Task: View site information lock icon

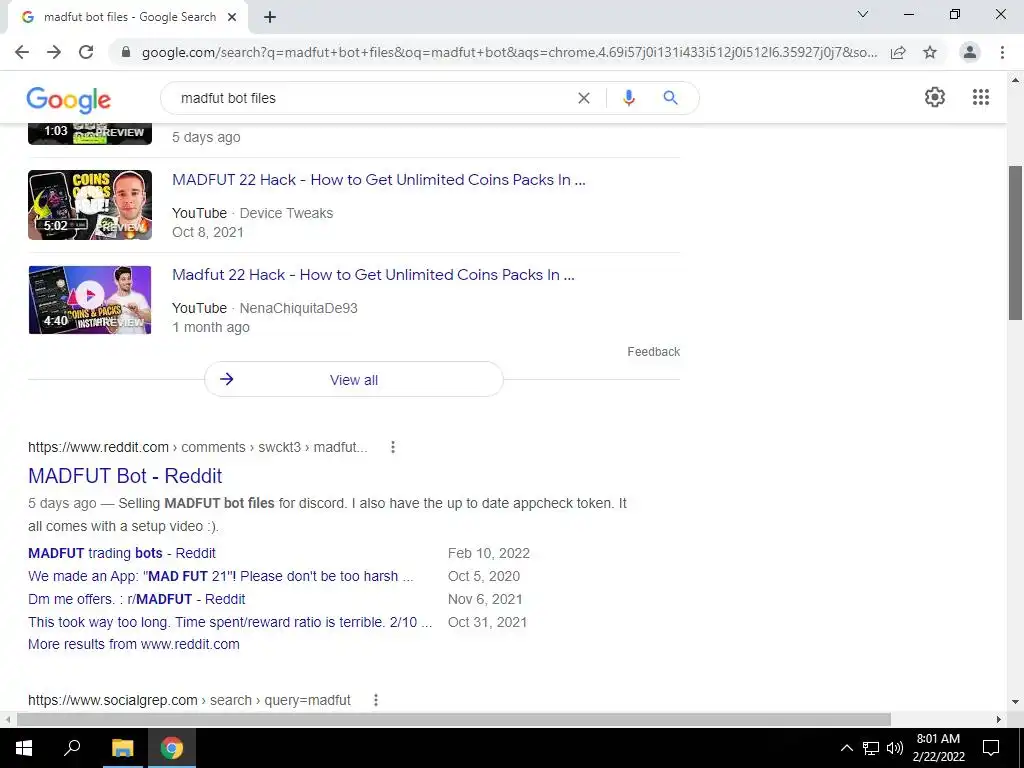Action: coord(127,52)
